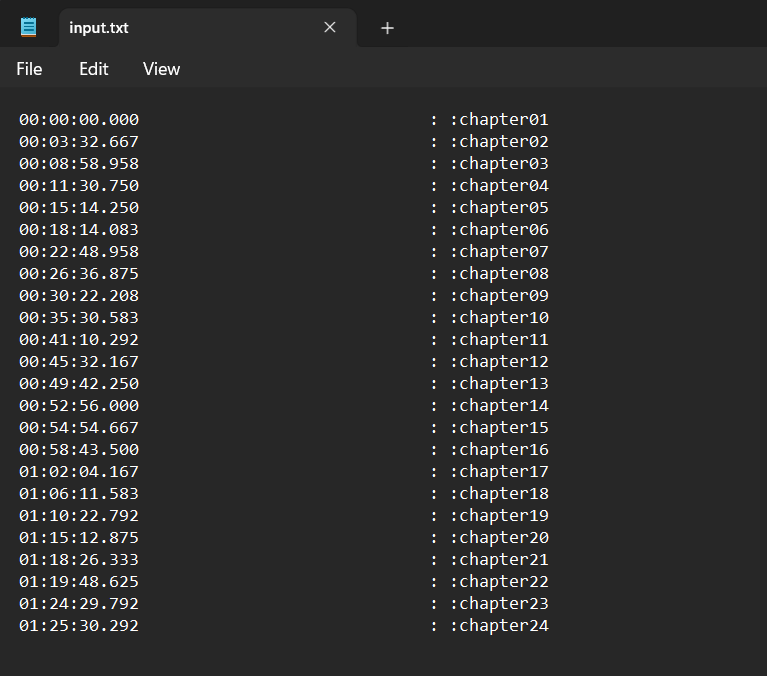This screenshot has height=676, width=767.
Task: Click timestamp 01:02:04.167
Action: pos(79,472)
